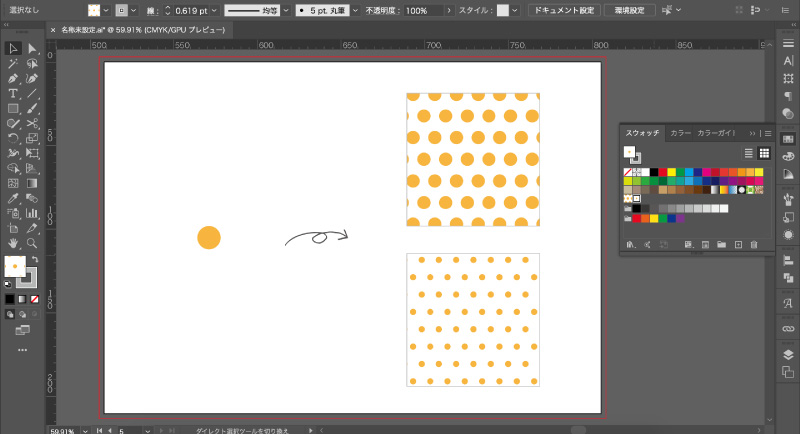
Task: Click the Rotate tool
Action: click(13, 138)
